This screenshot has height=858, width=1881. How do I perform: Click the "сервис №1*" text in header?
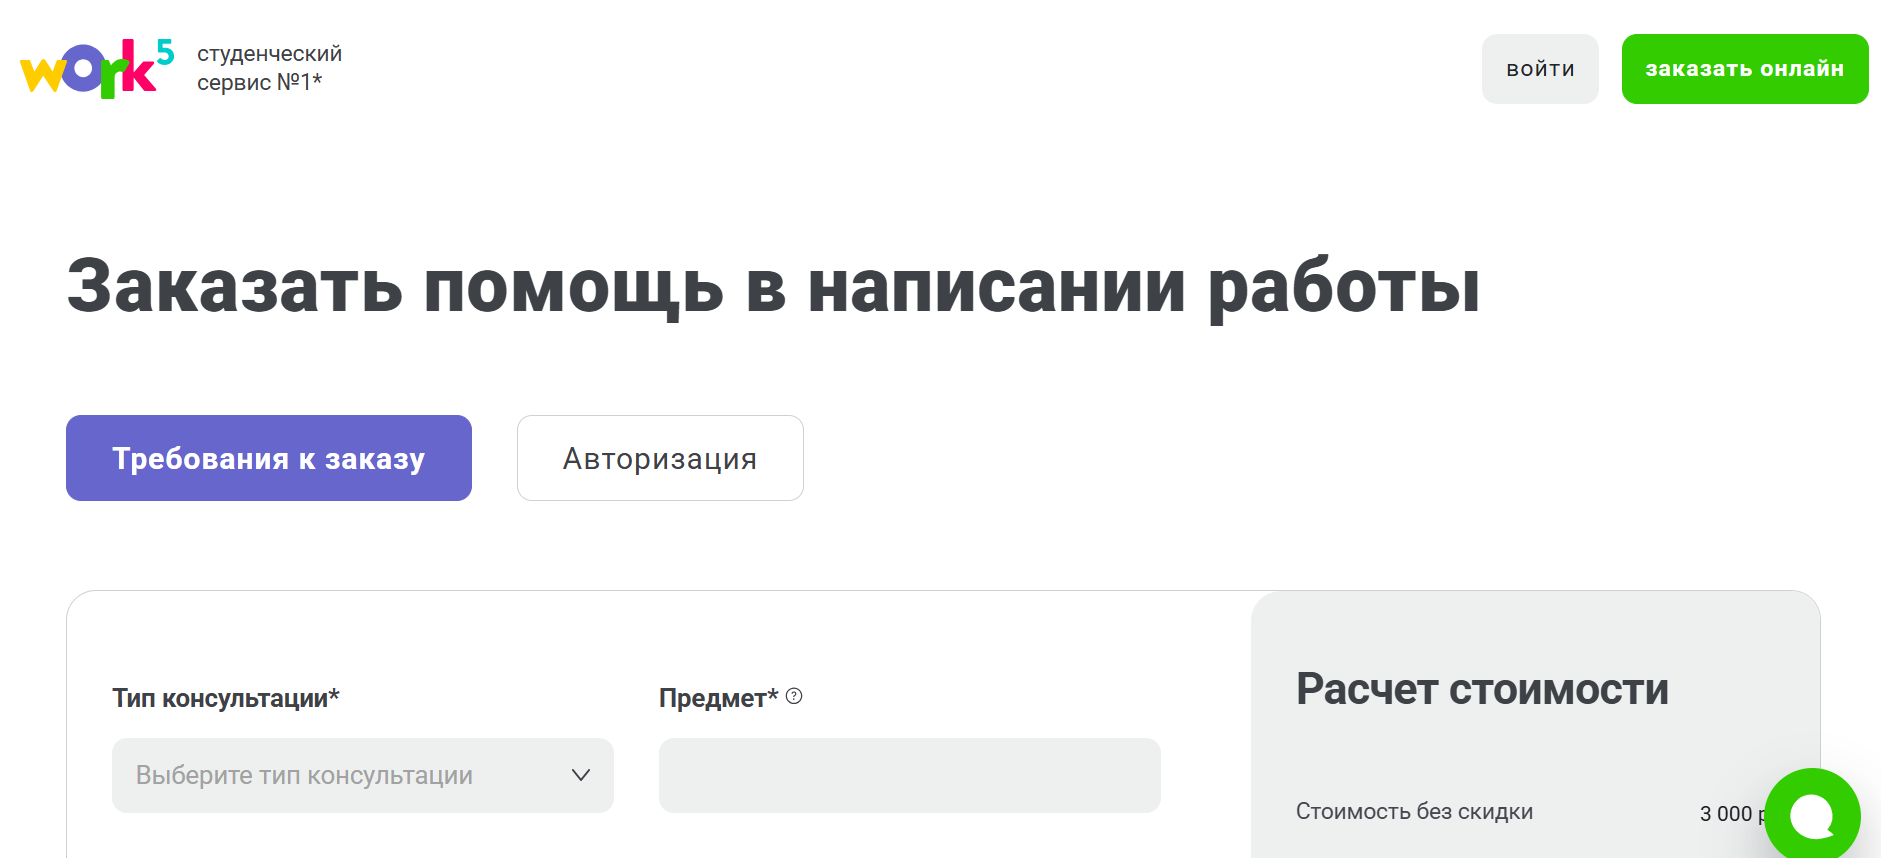tap(259, 82)
